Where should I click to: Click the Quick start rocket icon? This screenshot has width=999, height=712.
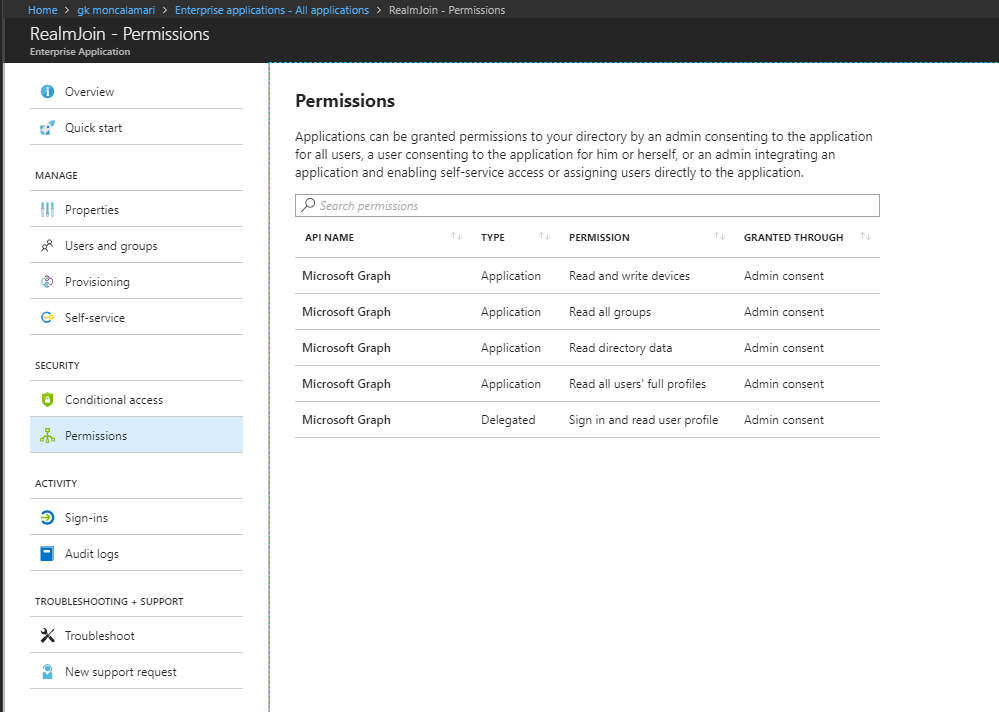click(x=47, y=128)
